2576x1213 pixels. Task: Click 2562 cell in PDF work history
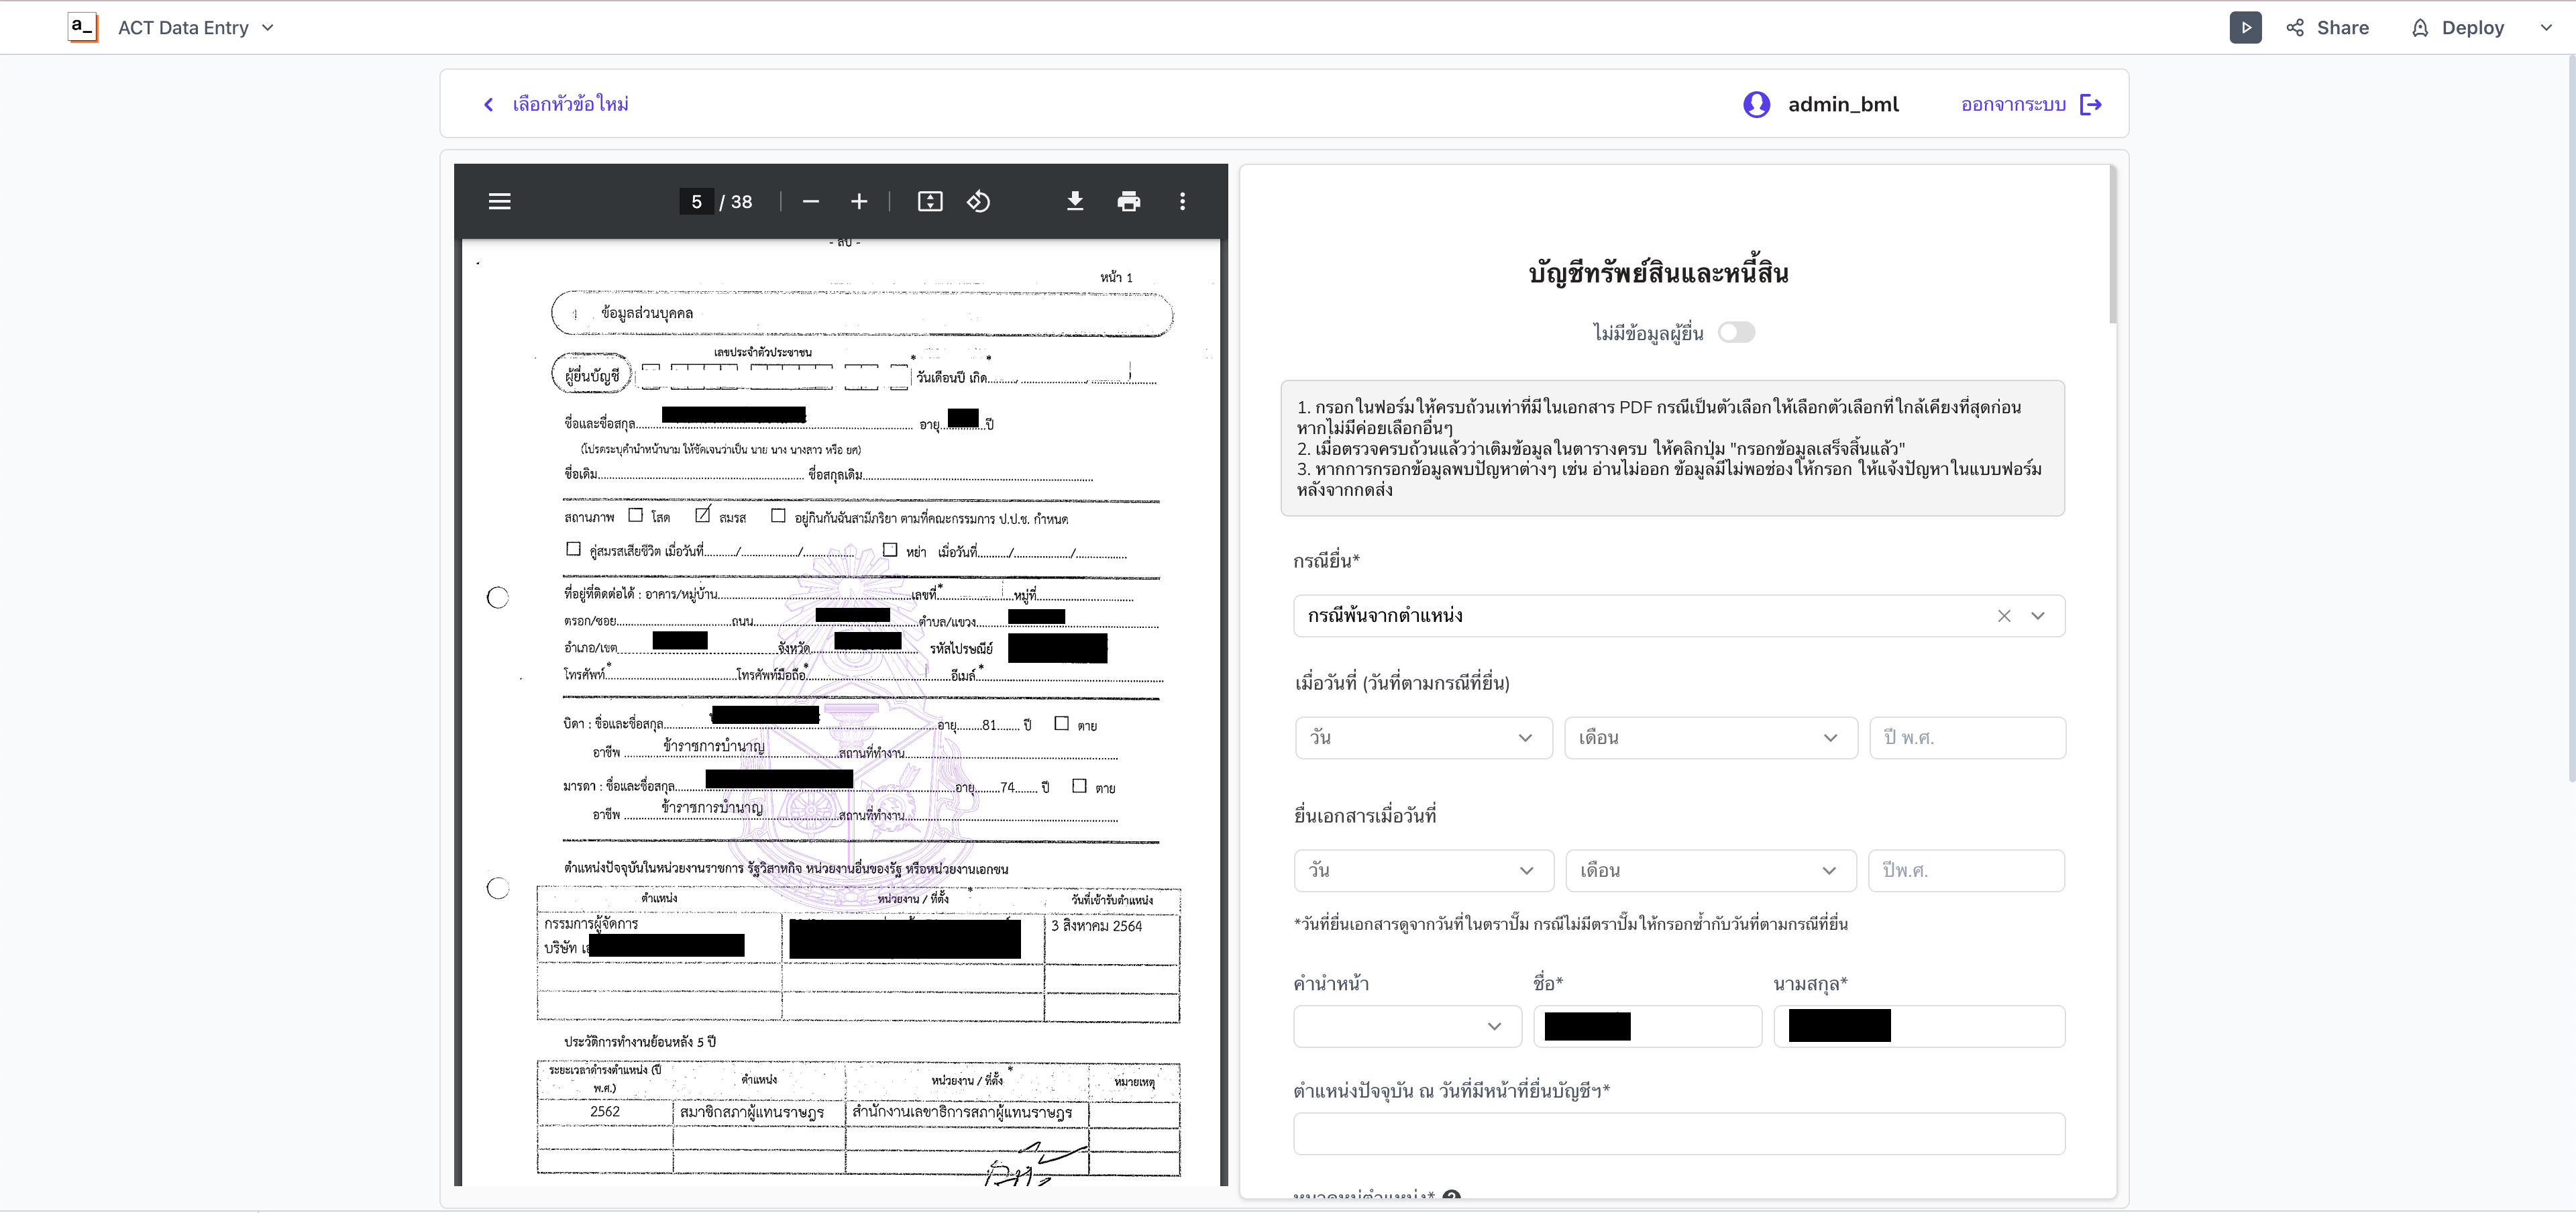[x=605, y=1112]
